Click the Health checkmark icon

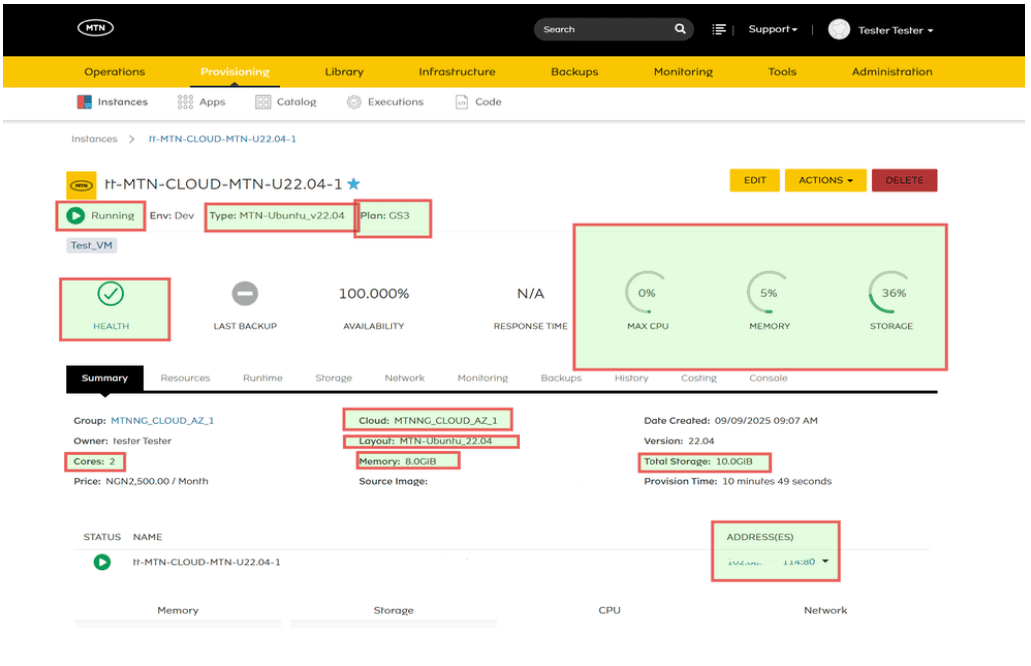click(110, 293)
